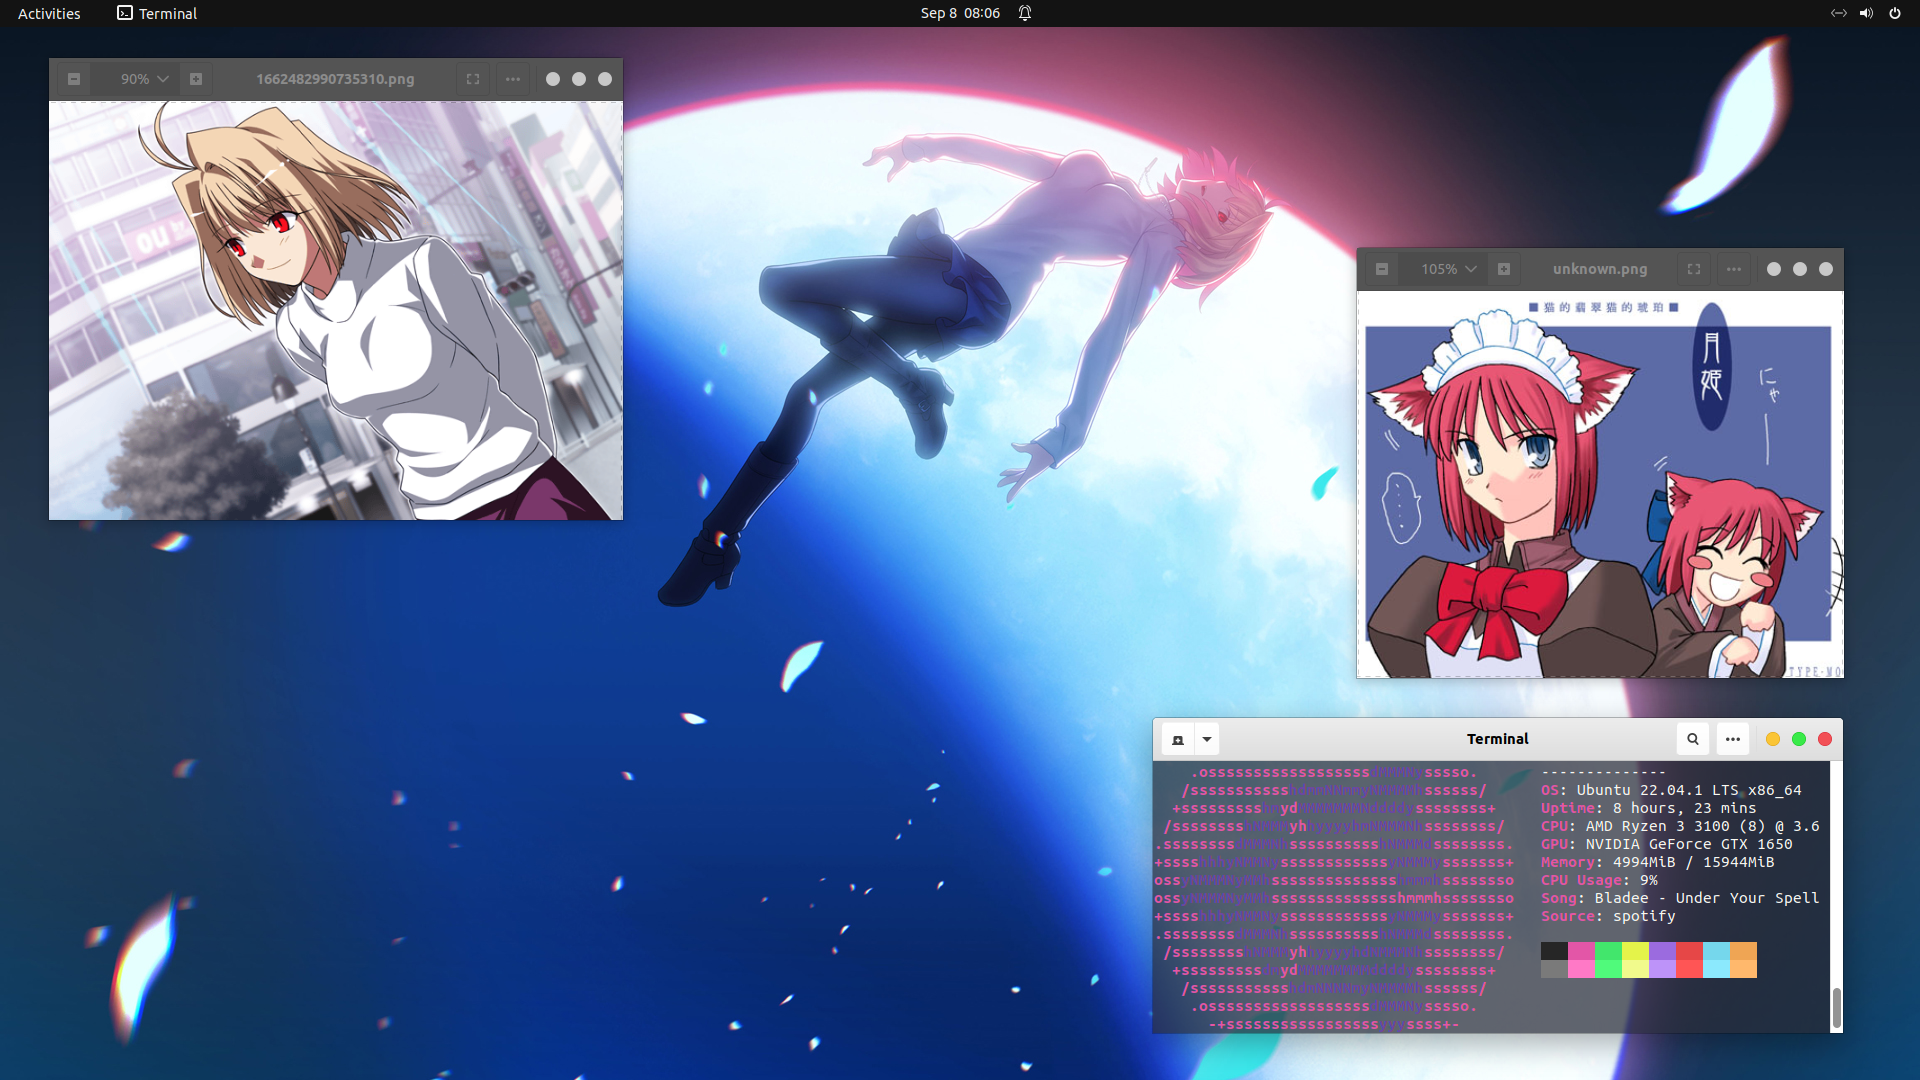
Task: Click the 1662482990735310.png window title
Action: pyautogui.click(x=335, y=79)
